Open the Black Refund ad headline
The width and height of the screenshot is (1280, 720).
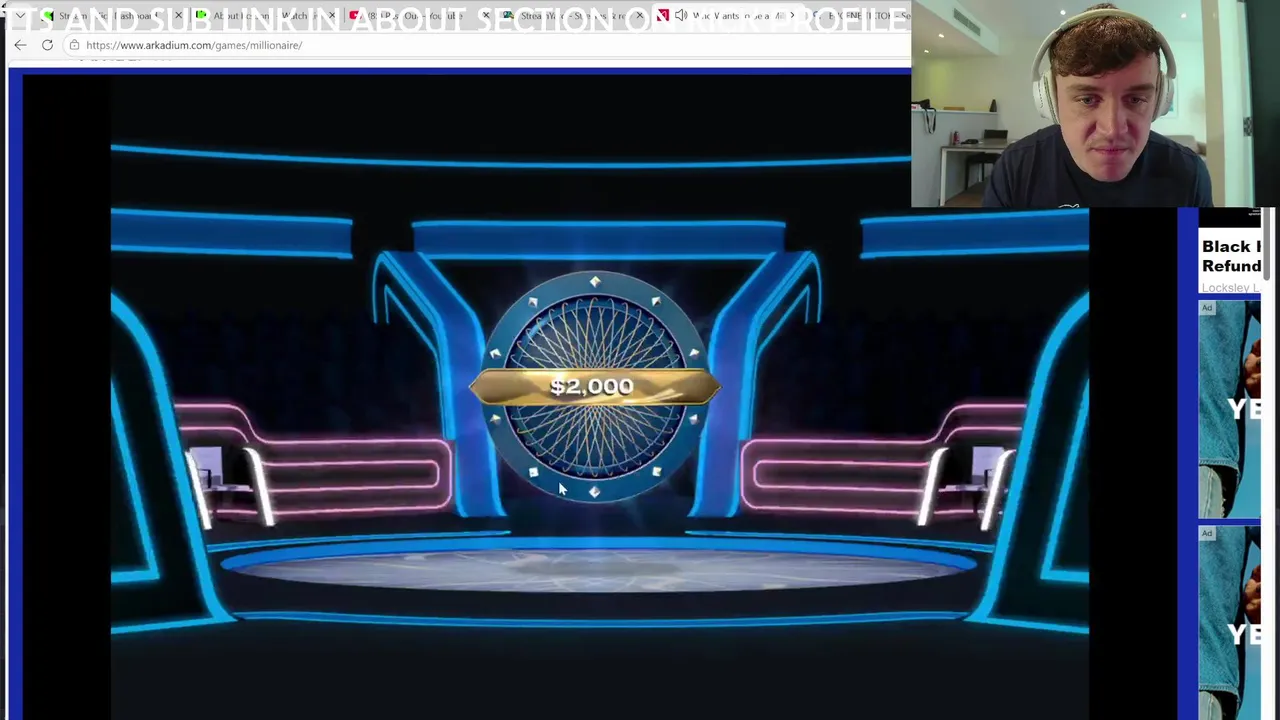click(x=1231, y=256)
